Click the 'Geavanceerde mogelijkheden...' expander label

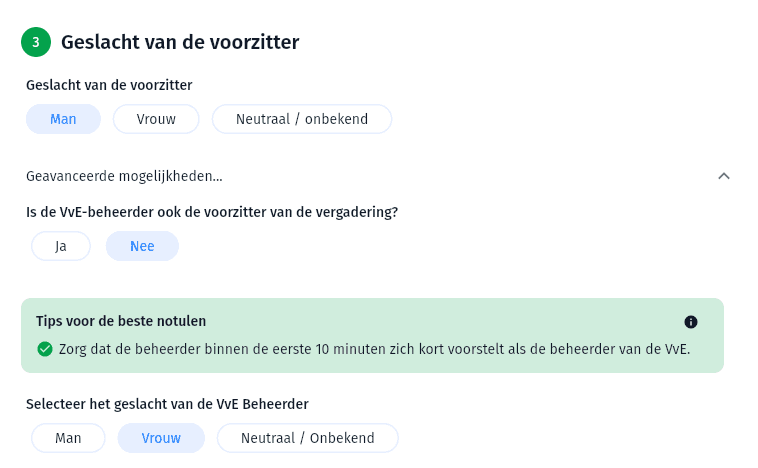coord(124,176)
